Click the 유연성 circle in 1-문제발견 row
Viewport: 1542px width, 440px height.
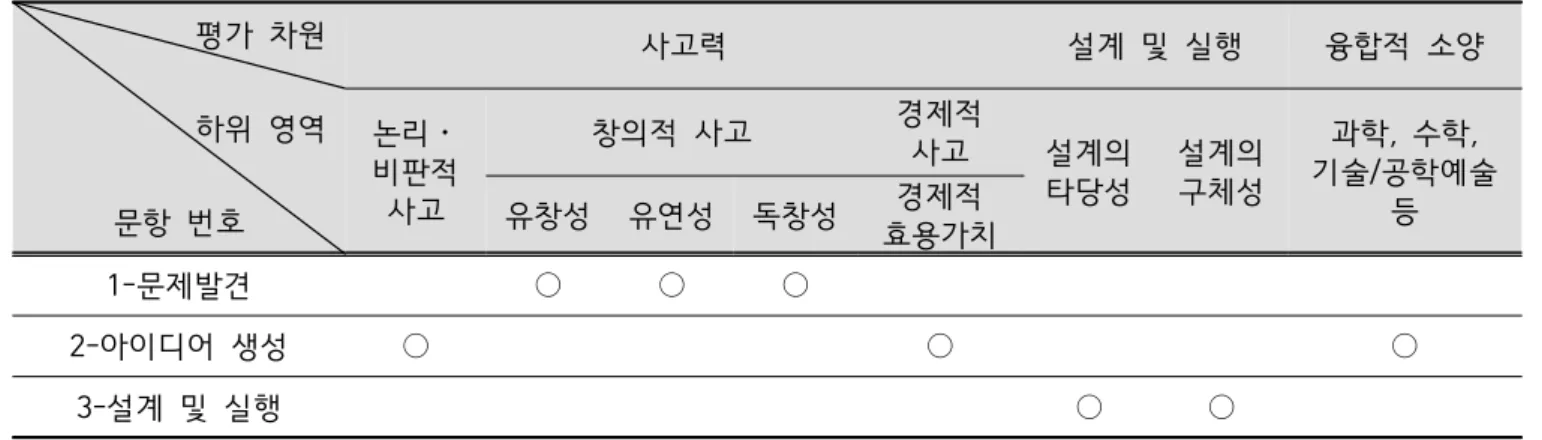coord(672,286)
